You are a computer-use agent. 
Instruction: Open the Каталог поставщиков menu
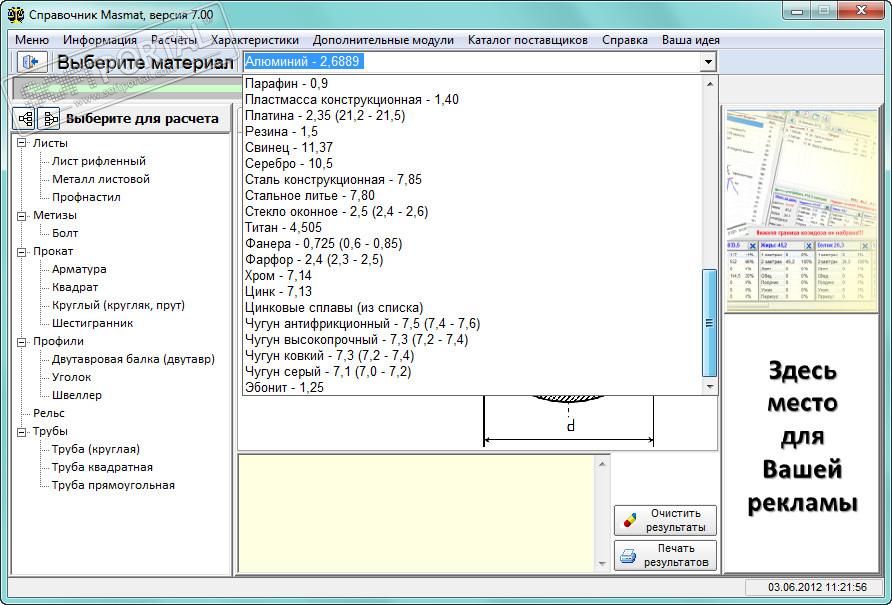tap(527, 40)
